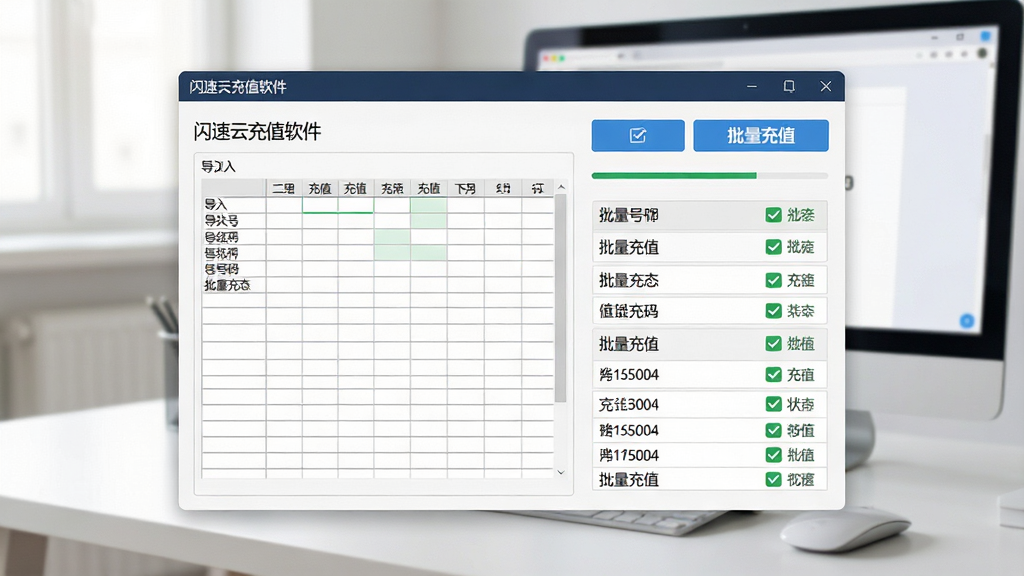
Task: Uncheck the checkbox in the topmost 批量号 list row
Action: point(774,215)
